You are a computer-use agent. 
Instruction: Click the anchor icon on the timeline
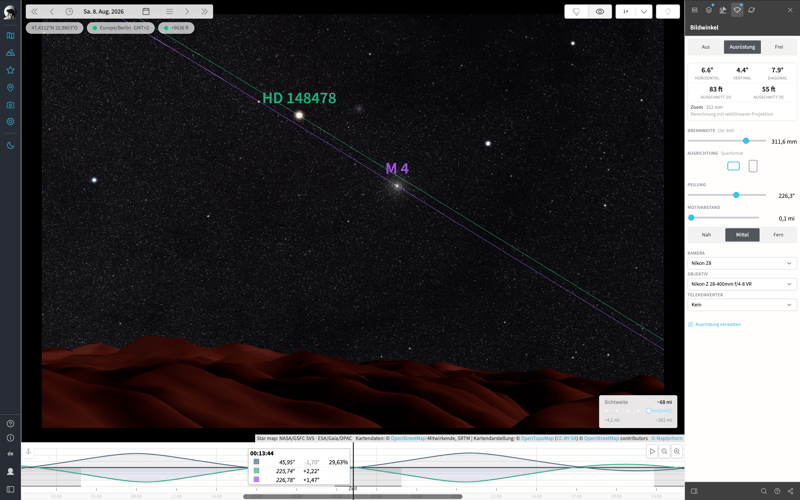(29, 451)
